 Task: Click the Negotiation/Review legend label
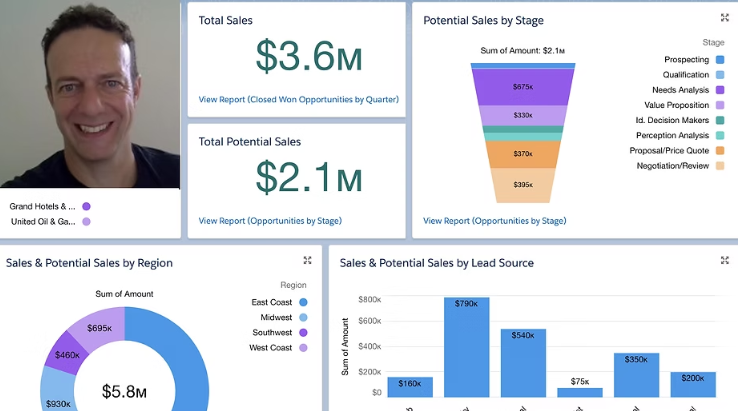[673, 166]
